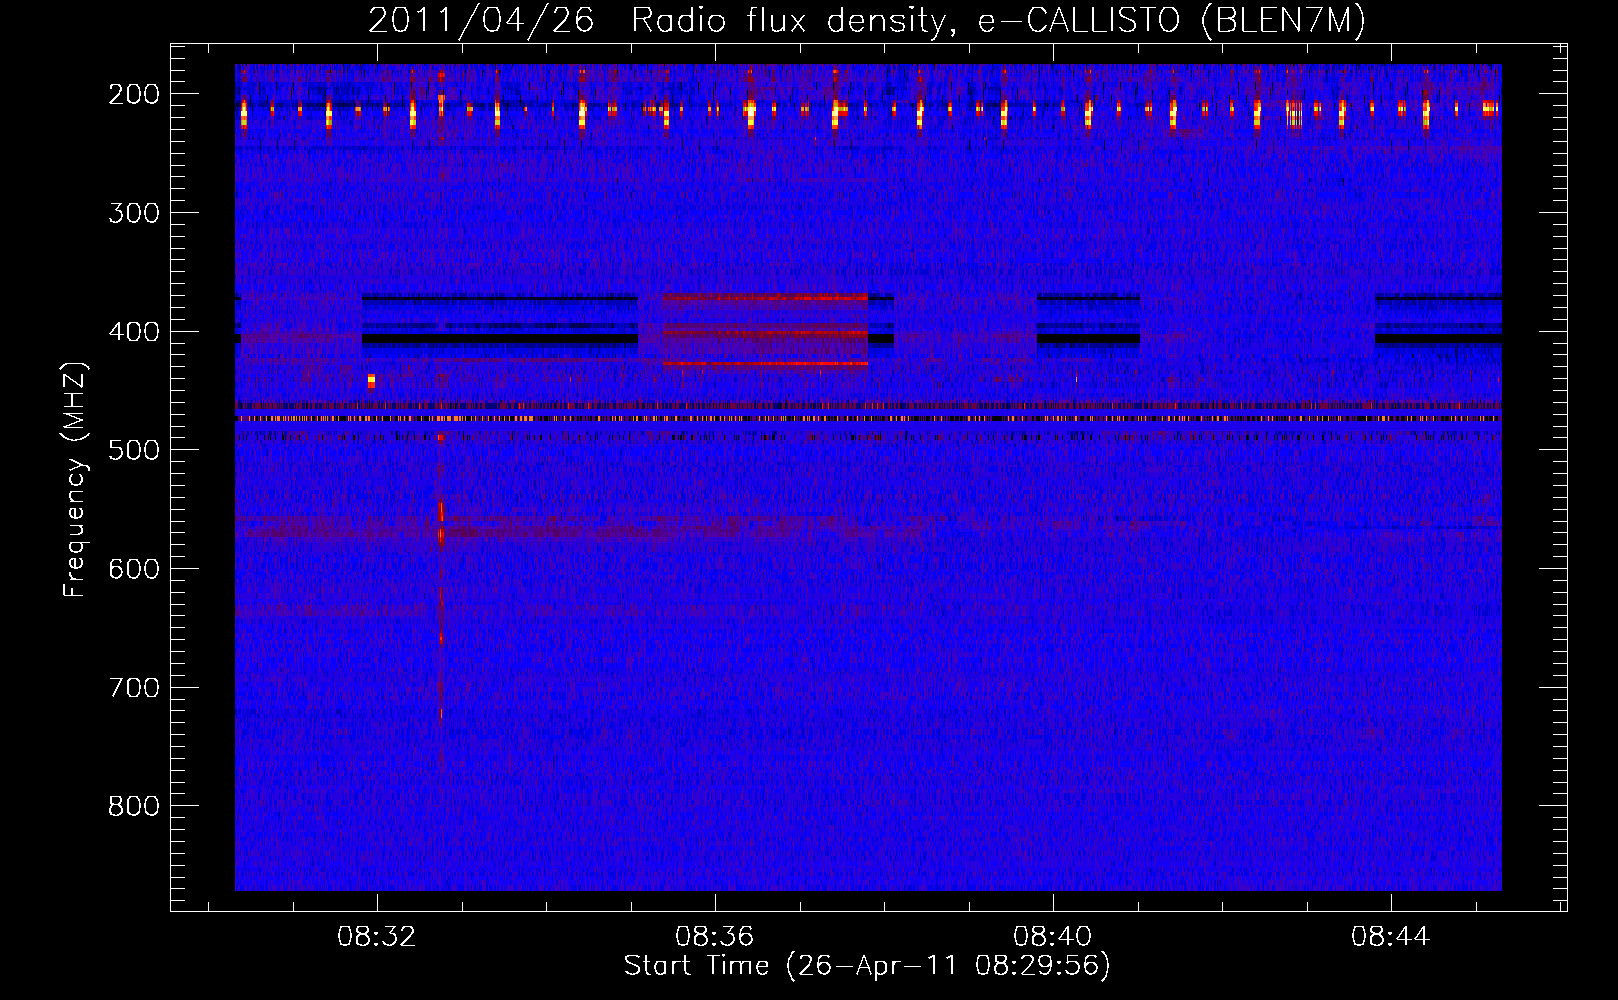
Task: Click the 08:32 time tick label
Action: pos(376,937)
